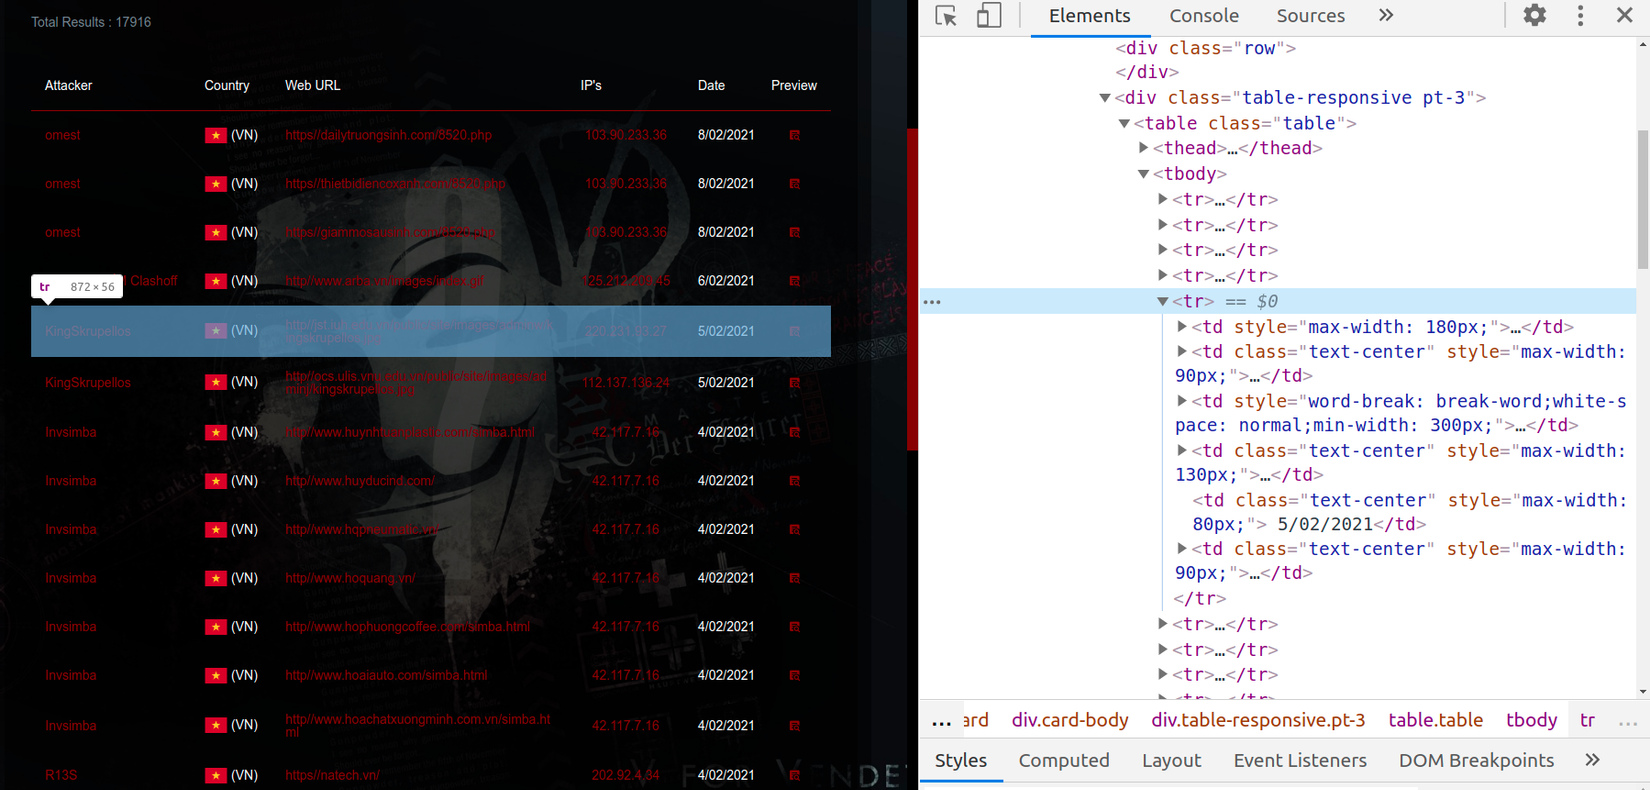The height and width of the screenshot is (790, 1650).
Task: Click Vietnam flag in dailytruongsinh.com row
Action: (216, 135)
